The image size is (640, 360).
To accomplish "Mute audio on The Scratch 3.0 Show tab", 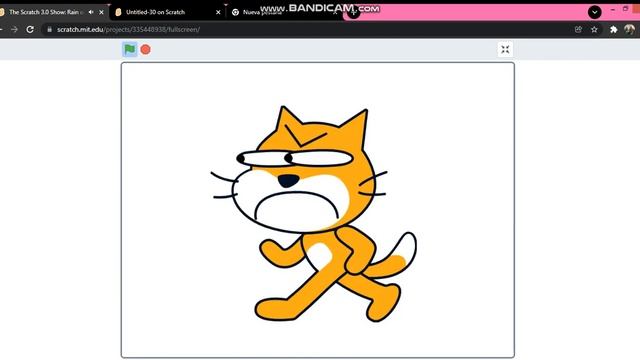I will (x=91, y=12).
